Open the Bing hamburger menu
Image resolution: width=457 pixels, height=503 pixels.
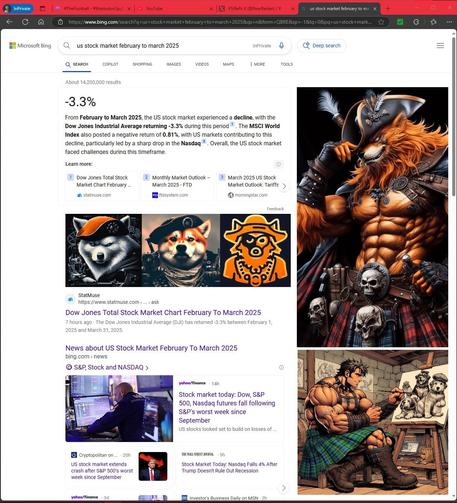coord(440,45)
